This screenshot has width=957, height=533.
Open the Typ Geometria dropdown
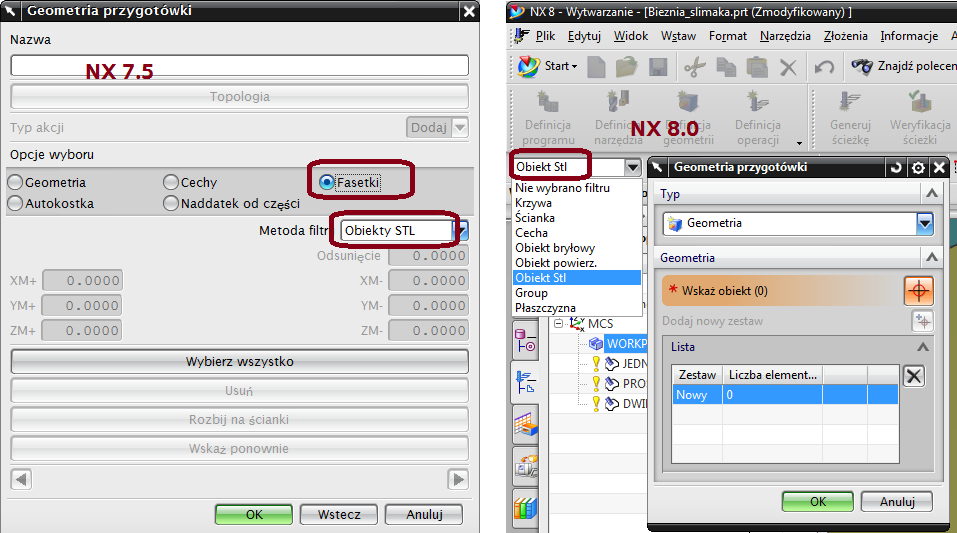tap(925, 223)
